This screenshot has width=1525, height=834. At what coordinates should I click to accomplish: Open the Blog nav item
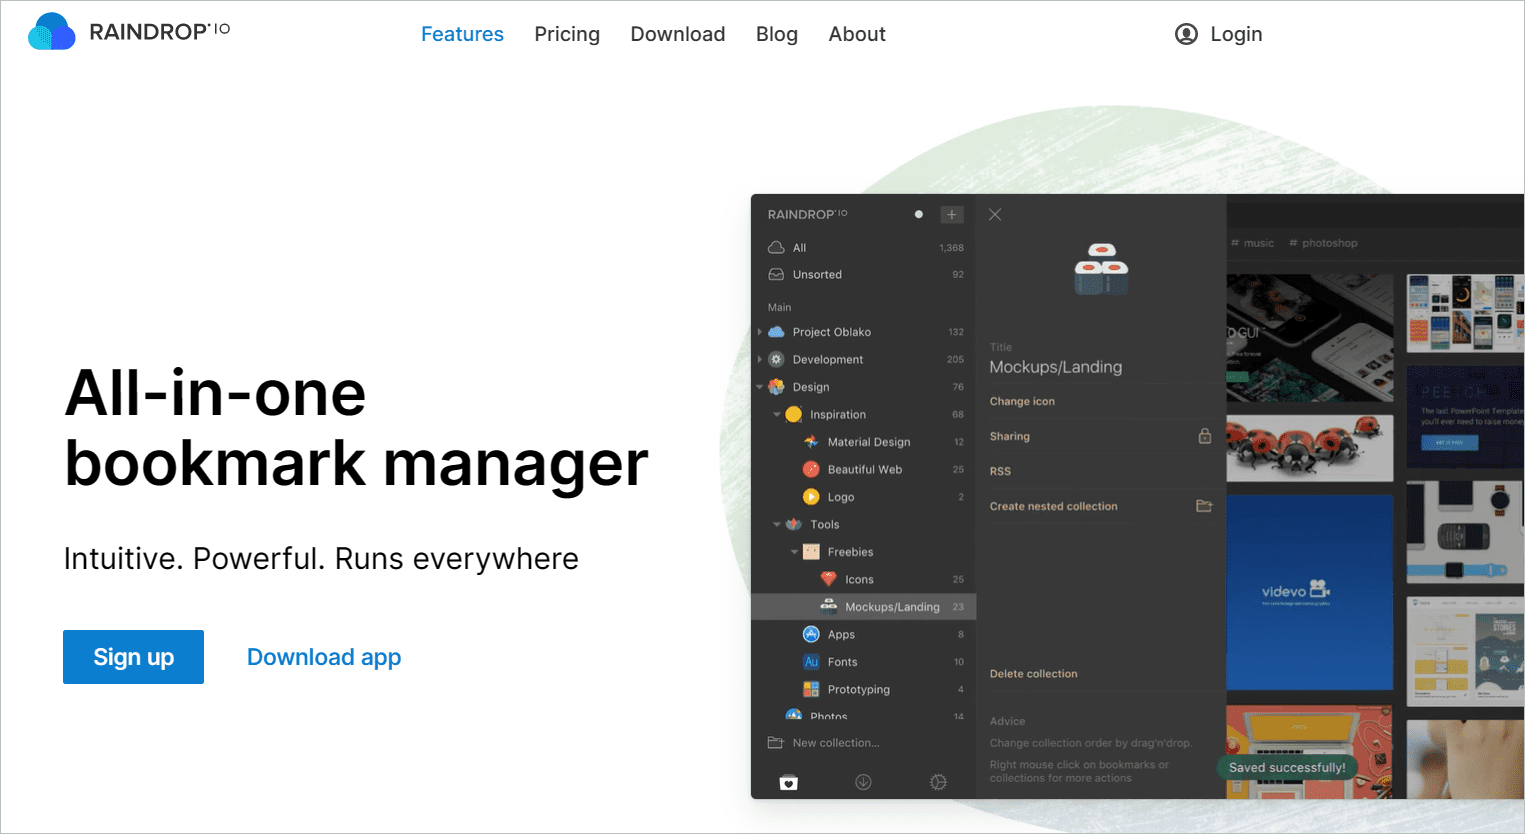click(x=777, y=34)
